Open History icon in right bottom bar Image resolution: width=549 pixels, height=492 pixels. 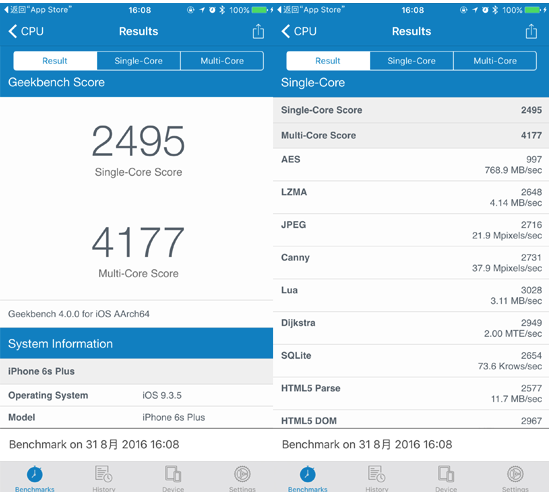pos(377,474)
